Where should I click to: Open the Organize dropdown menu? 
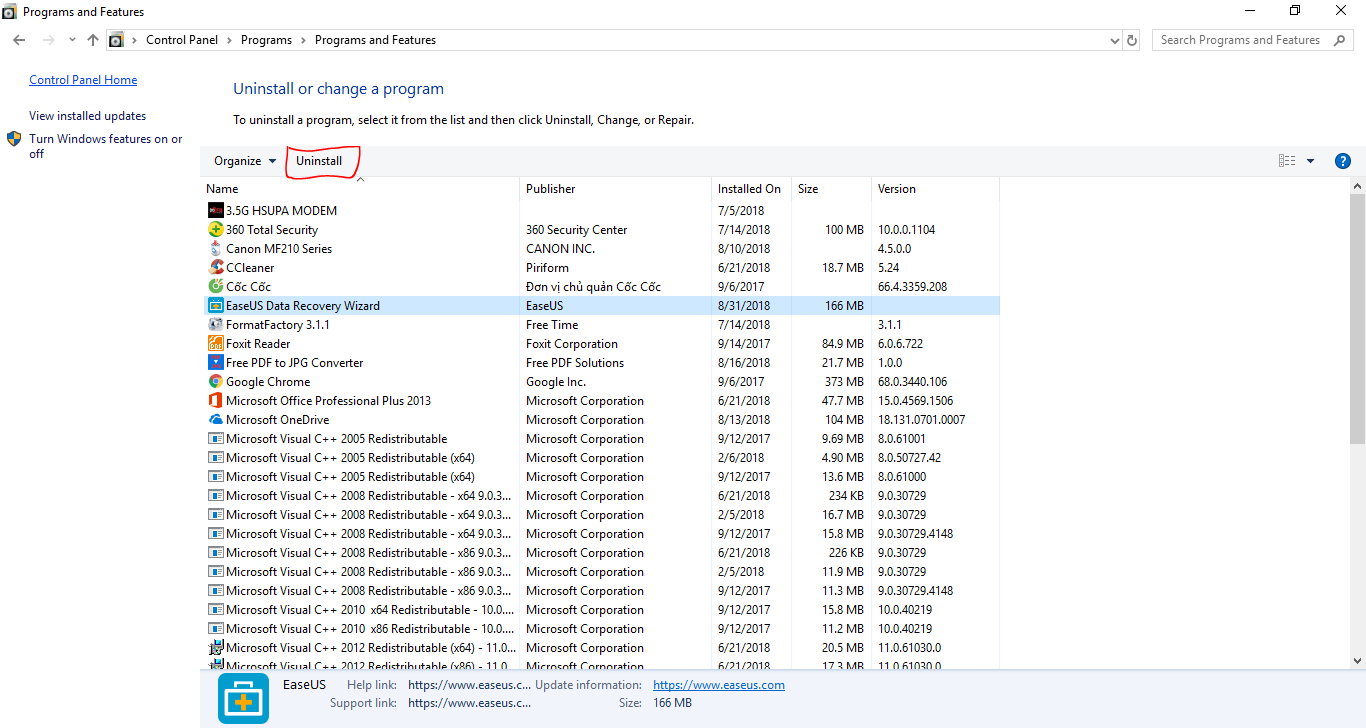point(245,161)
